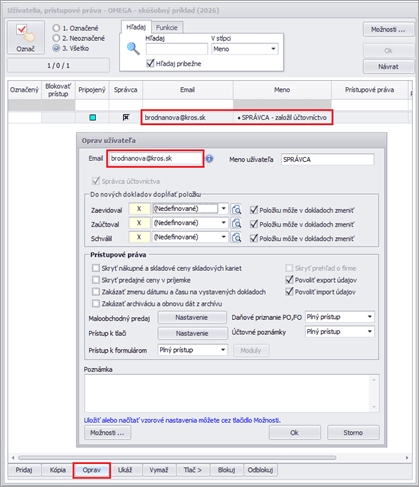The image size is (419, 487).
Task: Open lookup icon in Zaevidoval row
Action: (236, 210)
